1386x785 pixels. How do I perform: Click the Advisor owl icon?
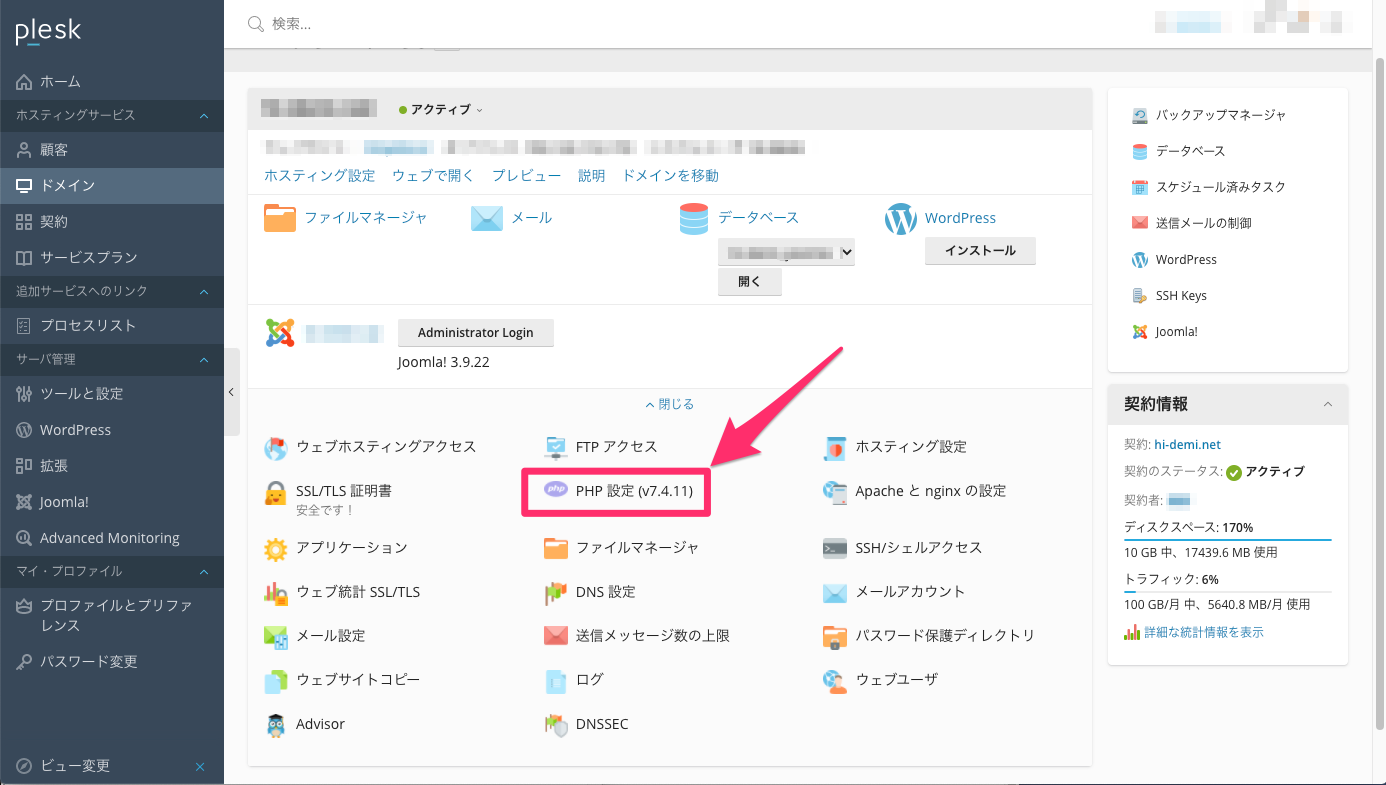coord(276,724)
